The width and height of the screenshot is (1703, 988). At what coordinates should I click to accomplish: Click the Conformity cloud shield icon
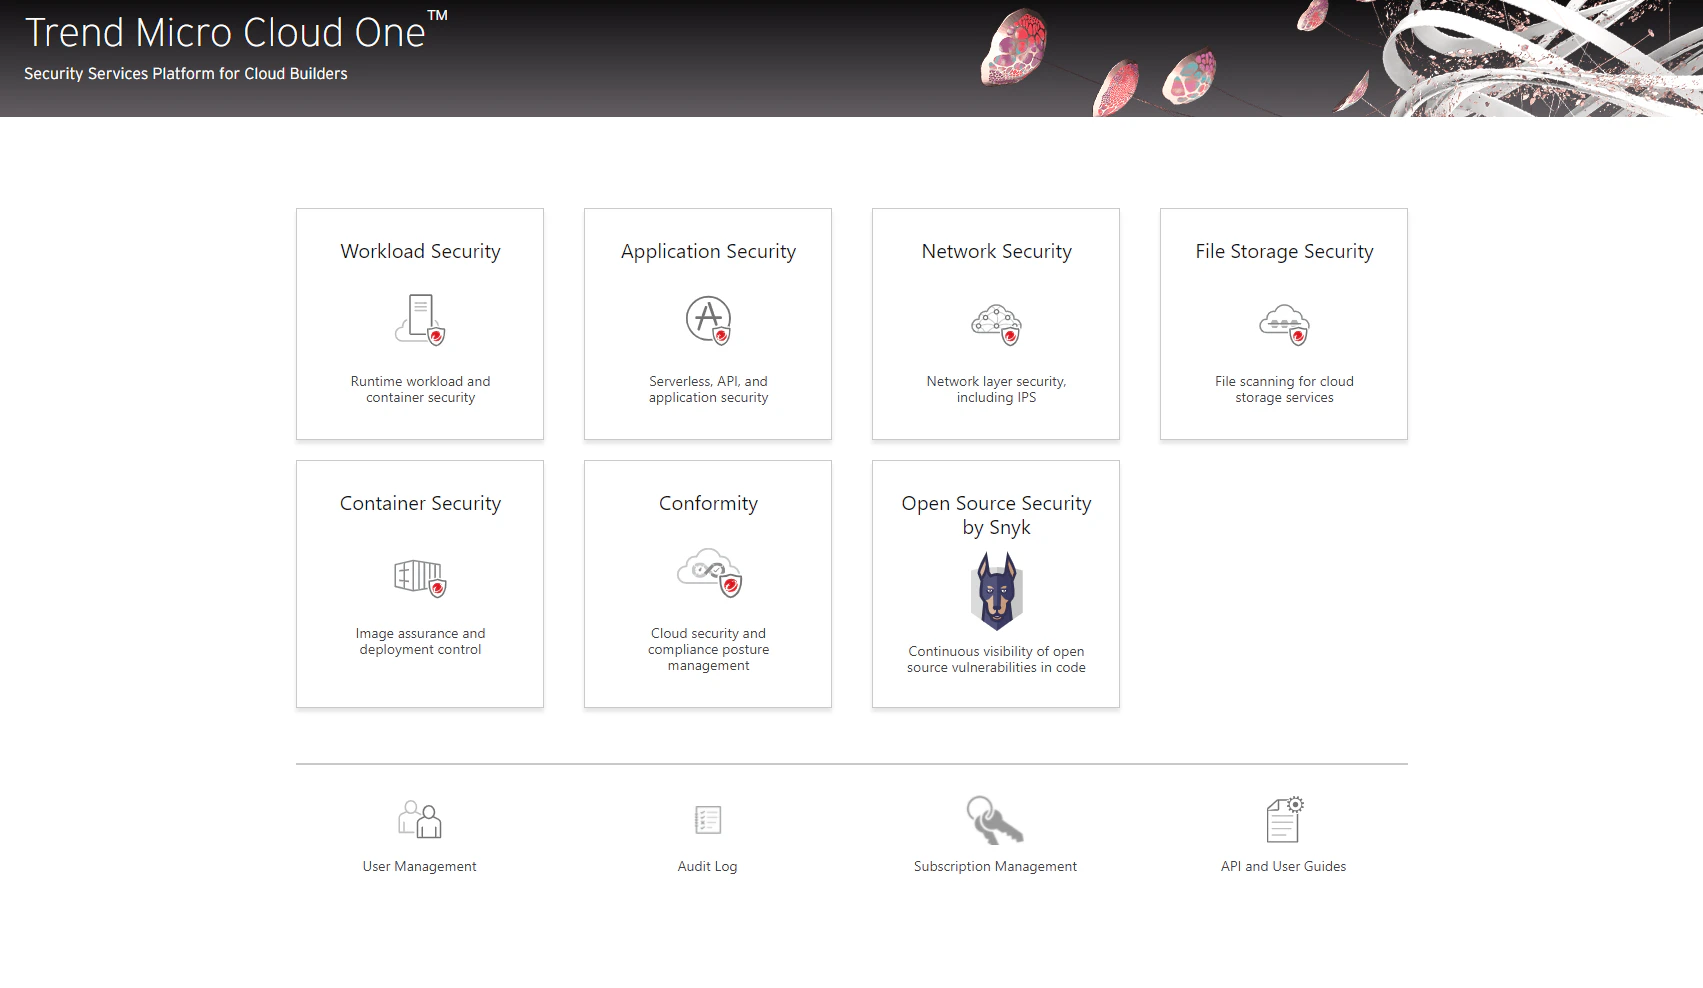708,572
